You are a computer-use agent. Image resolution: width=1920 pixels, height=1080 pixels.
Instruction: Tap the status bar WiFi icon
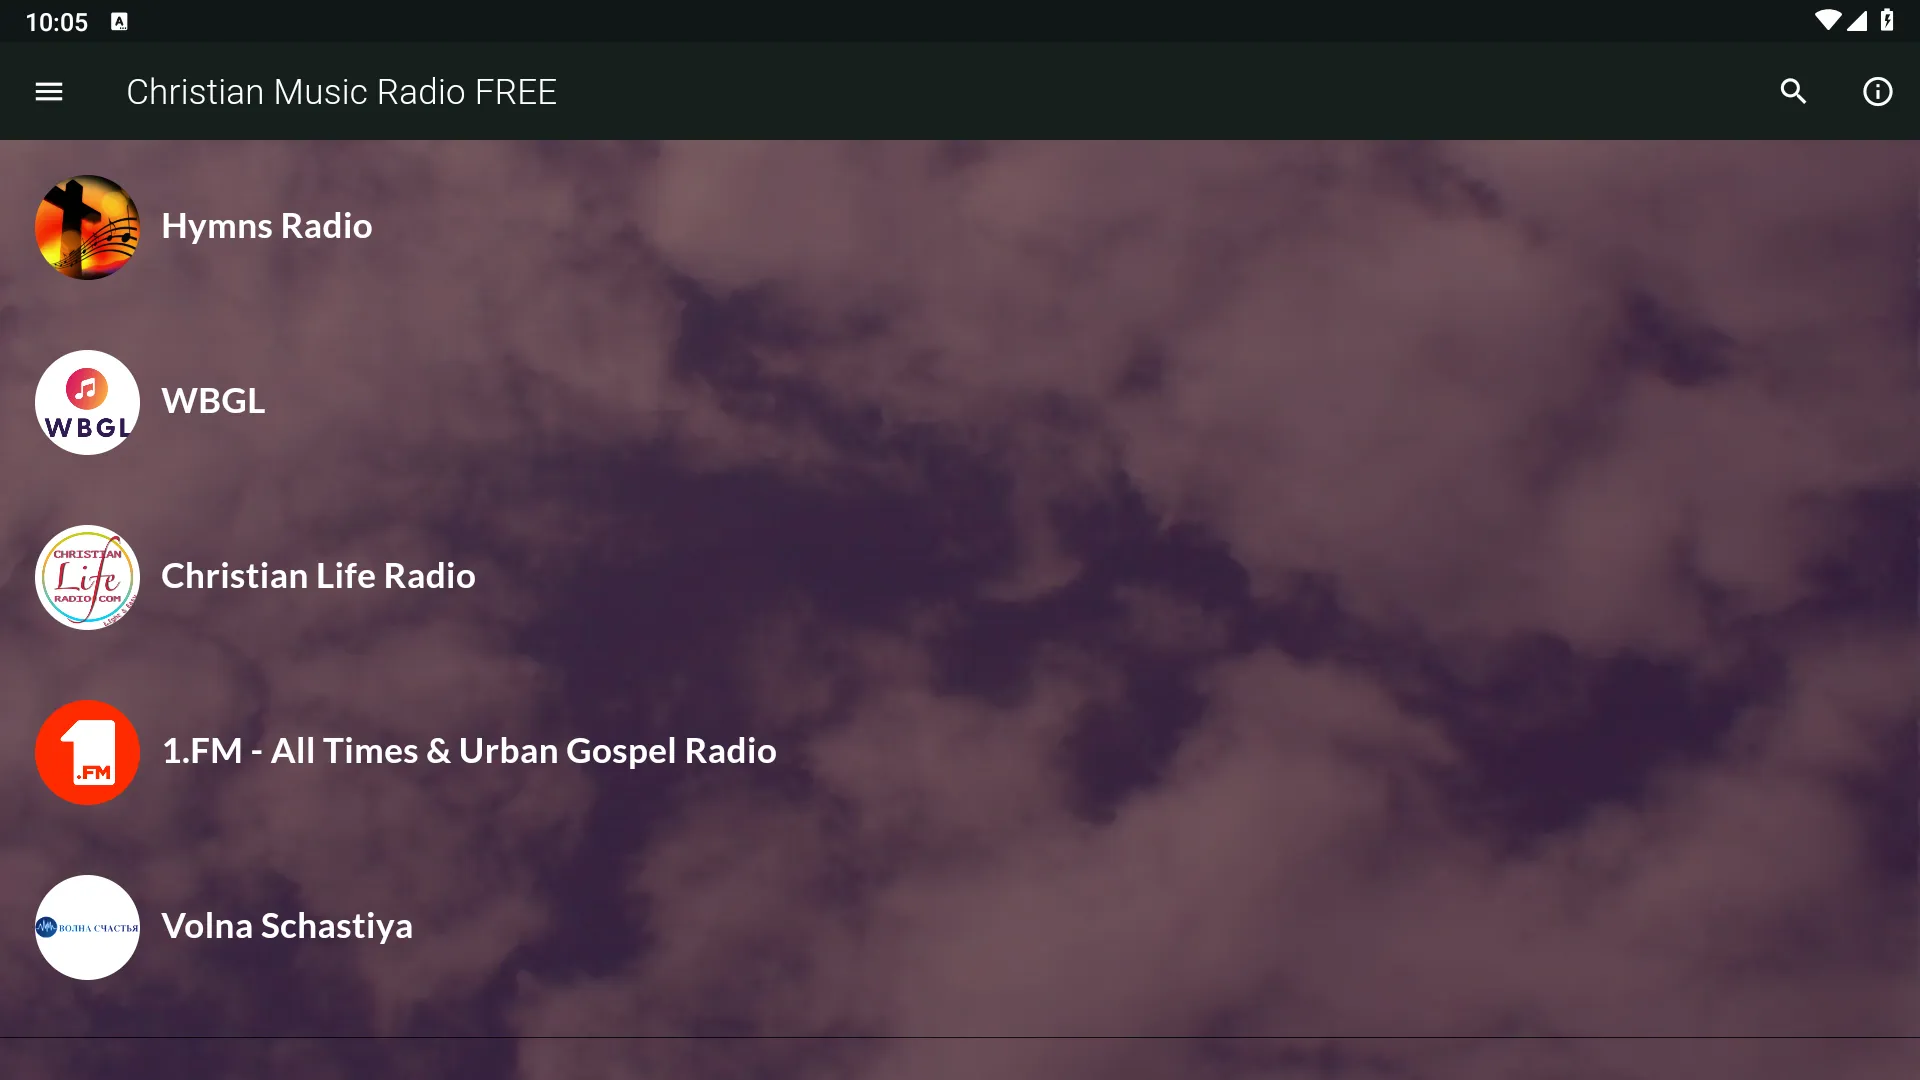point(1826,17)
